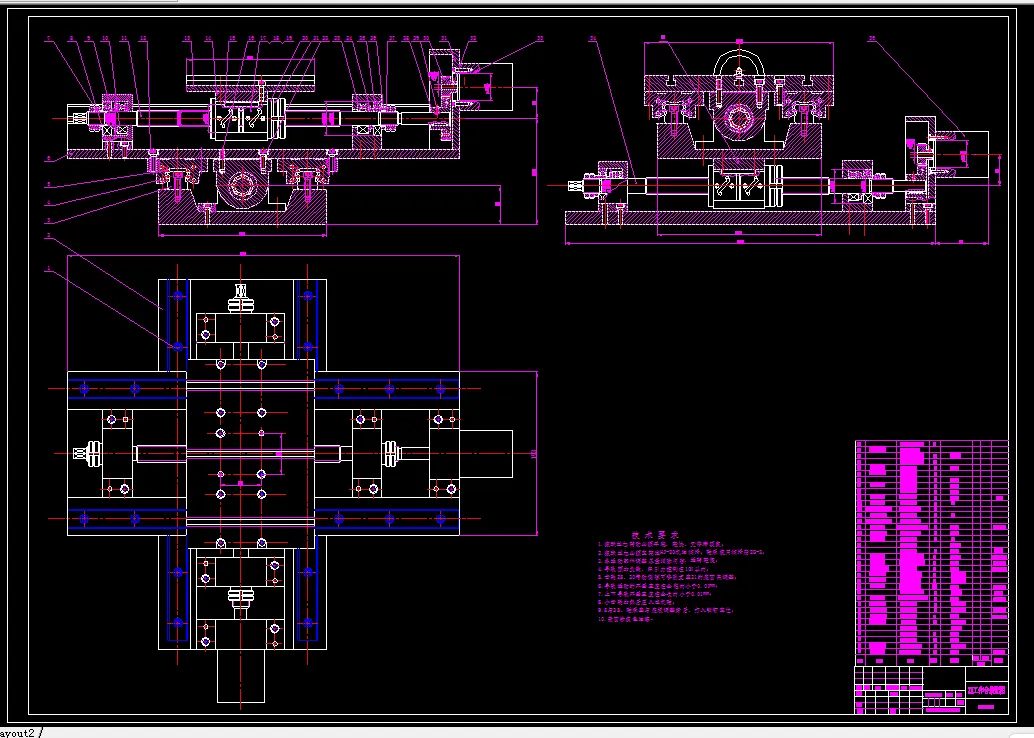Select the 191 vertical dimension beside the plan view

click(x=533, y=453)
